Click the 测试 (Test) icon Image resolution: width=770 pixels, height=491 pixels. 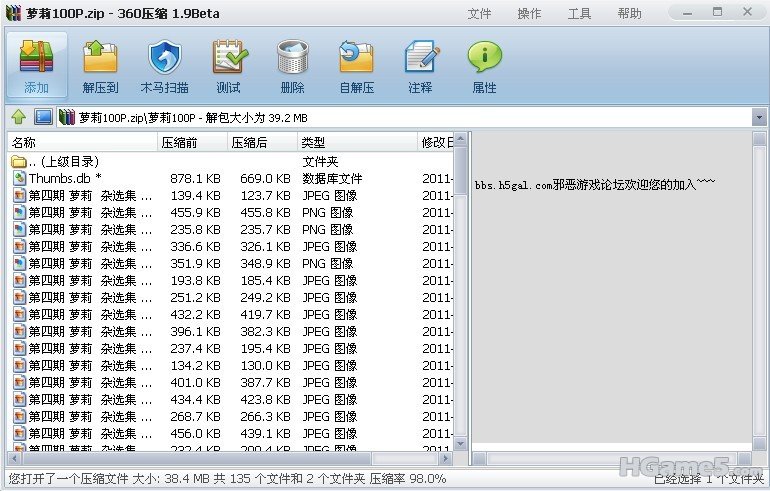coord(229,58)
